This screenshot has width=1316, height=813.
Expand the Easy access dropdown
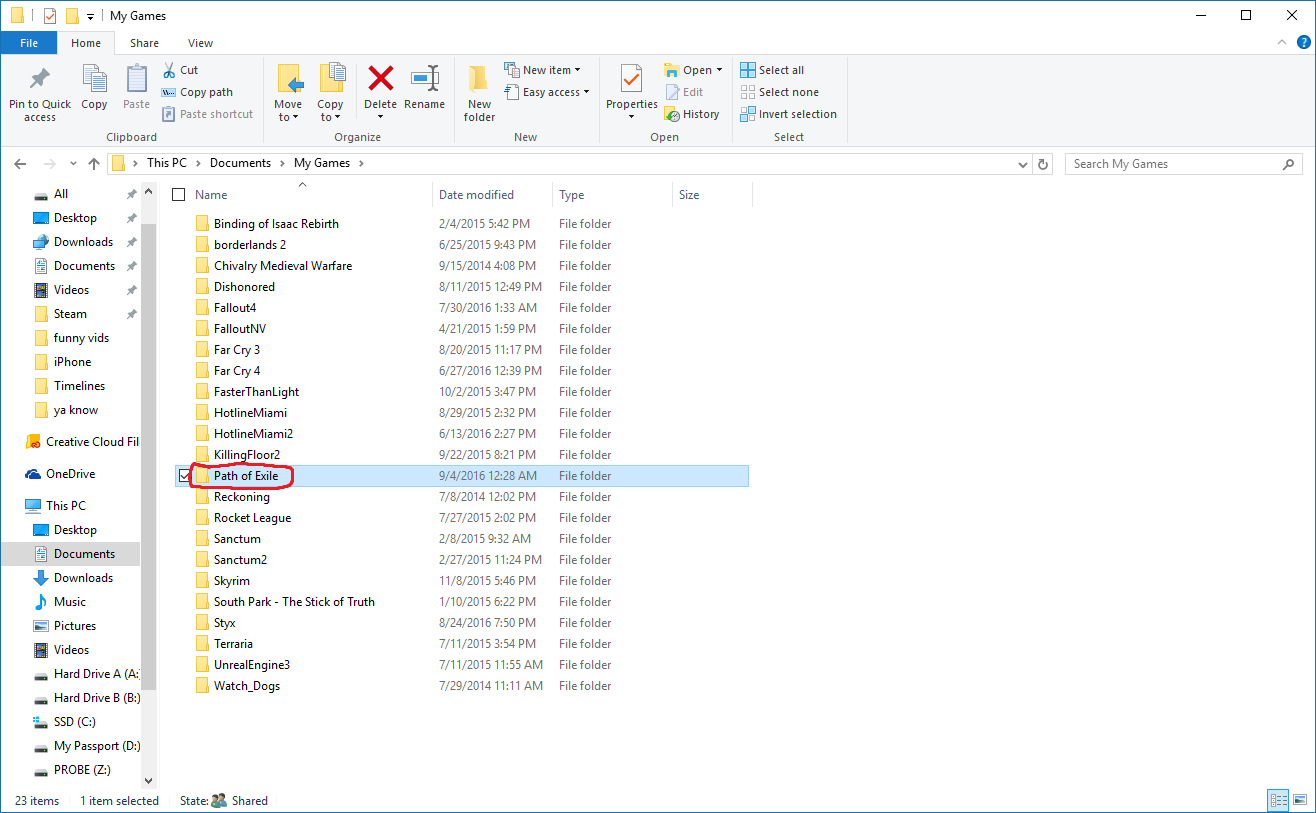point(546,92)
